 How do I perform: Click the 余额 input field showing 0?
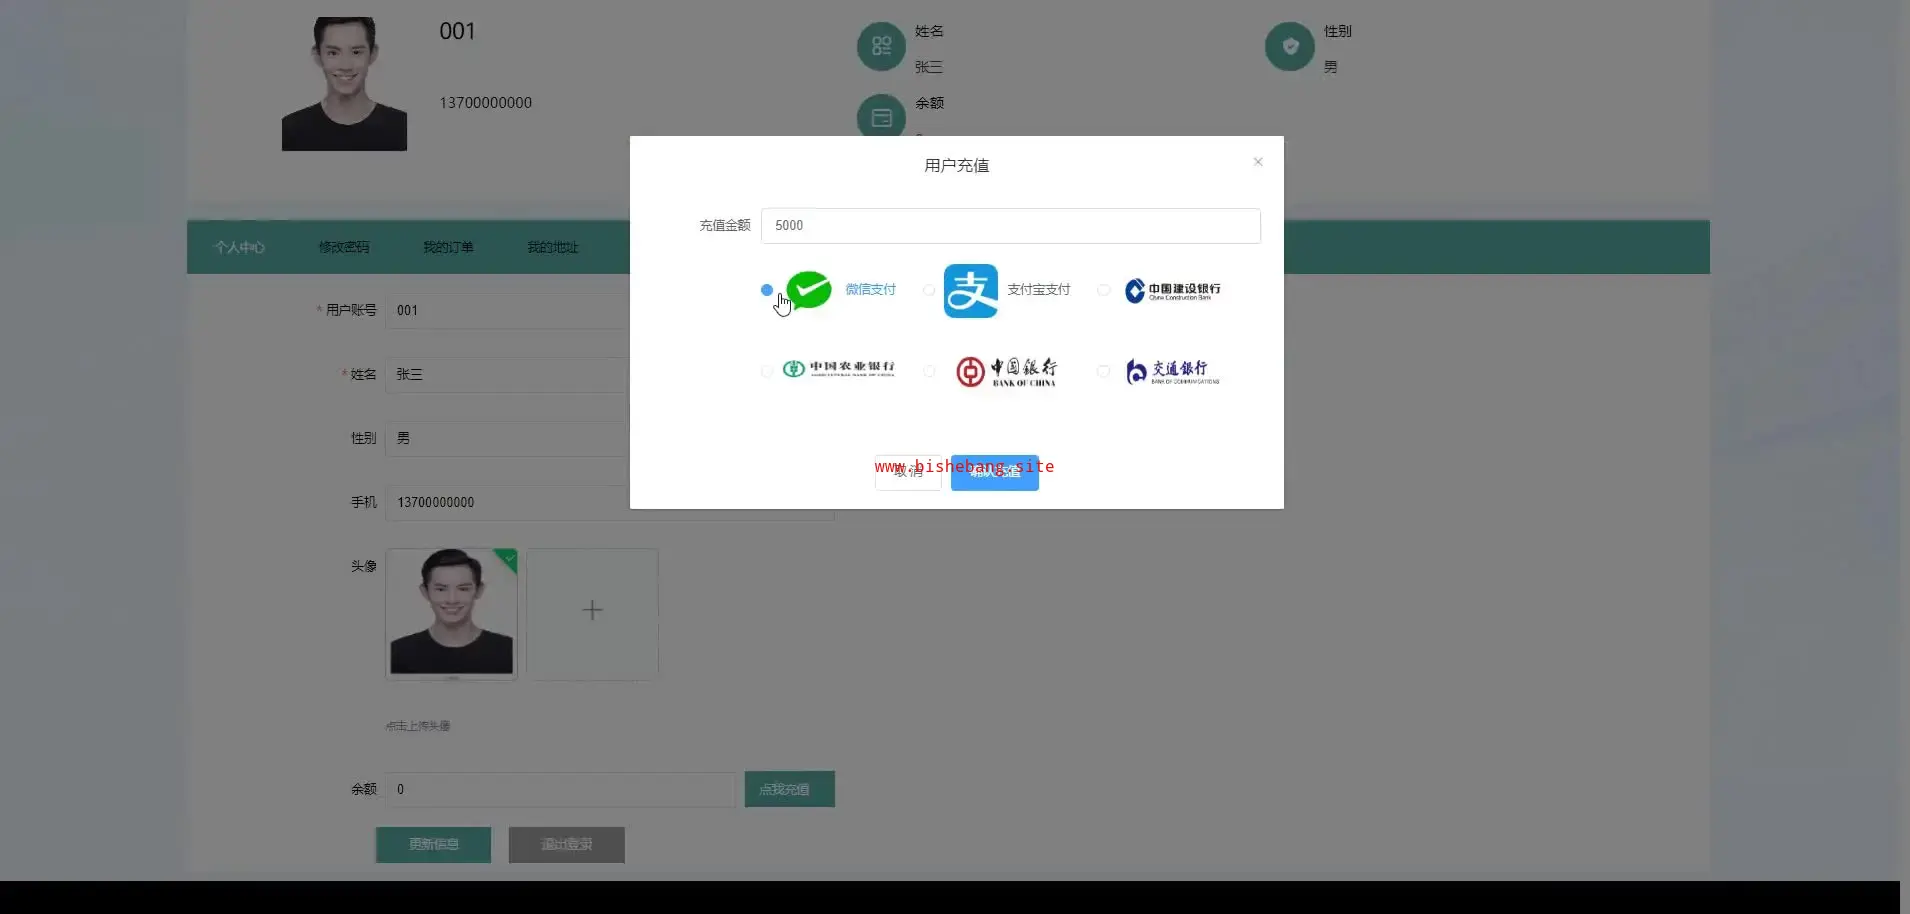pyautogui.click(x=561, y=789)
